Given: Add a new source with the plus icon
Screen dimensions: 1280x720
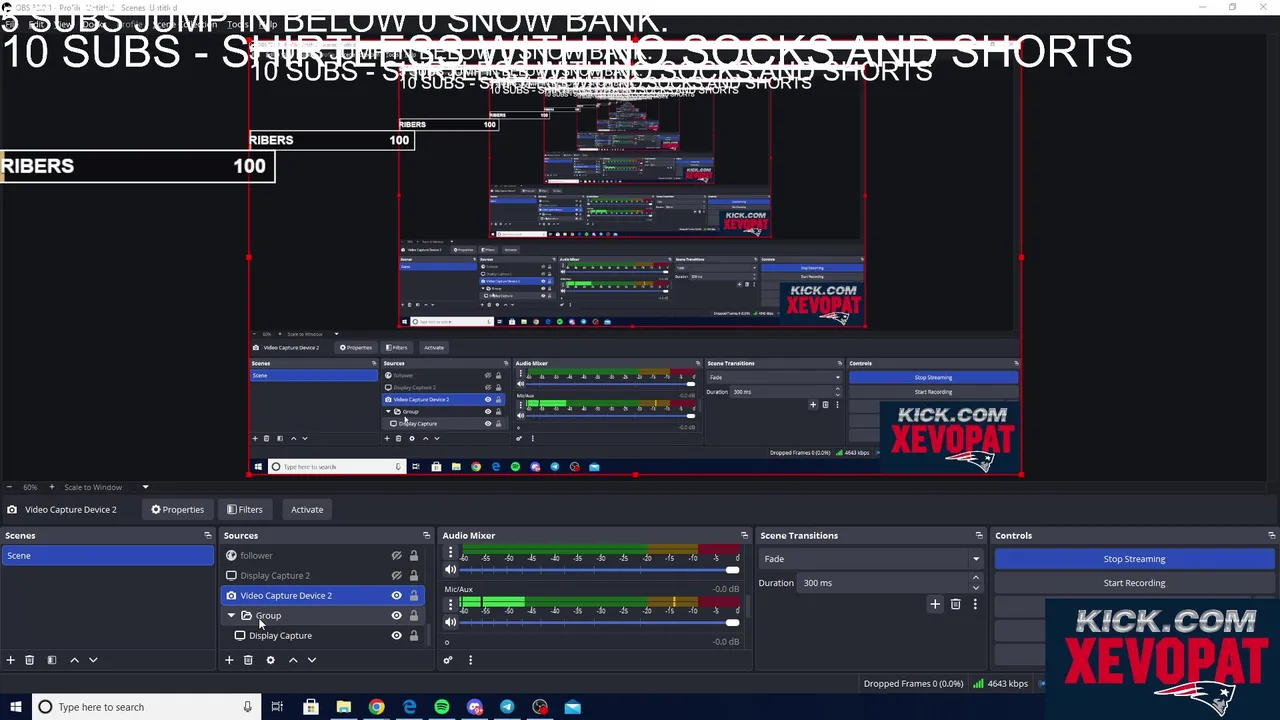Looking at the screenshot, I should (229, 660).
